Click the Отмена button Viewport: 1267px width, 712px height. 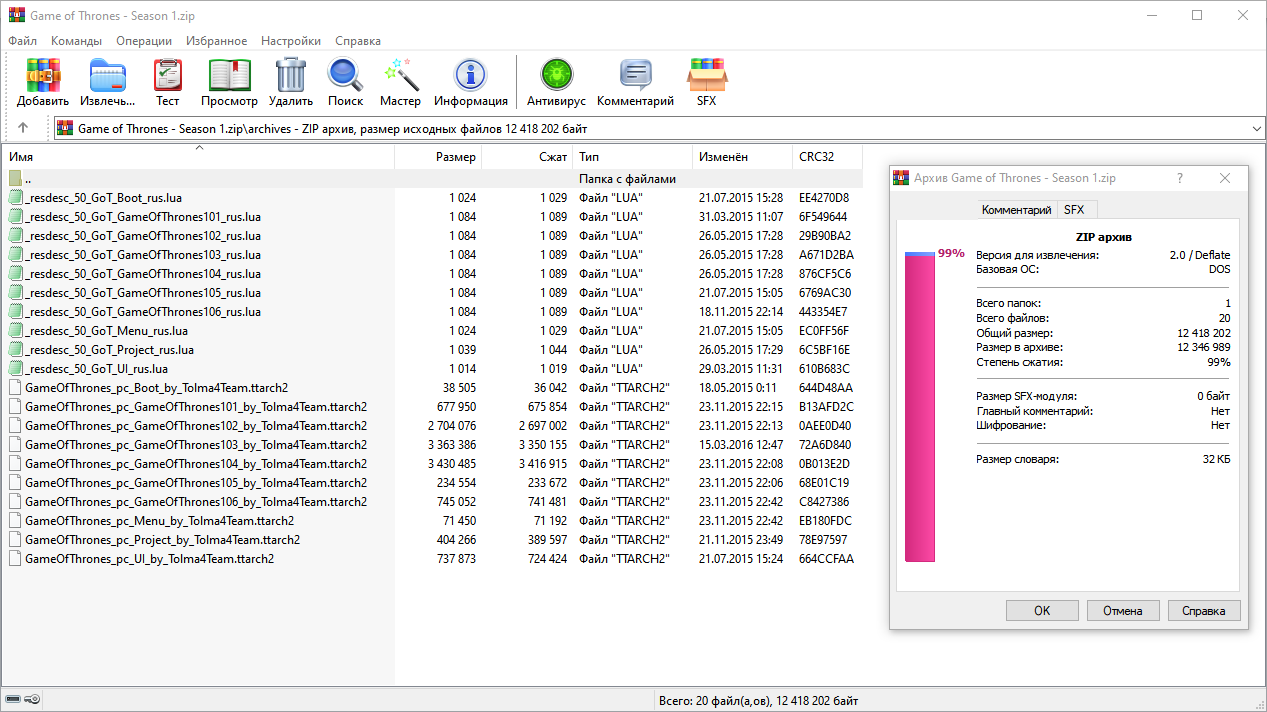(x=1123, y=611)
